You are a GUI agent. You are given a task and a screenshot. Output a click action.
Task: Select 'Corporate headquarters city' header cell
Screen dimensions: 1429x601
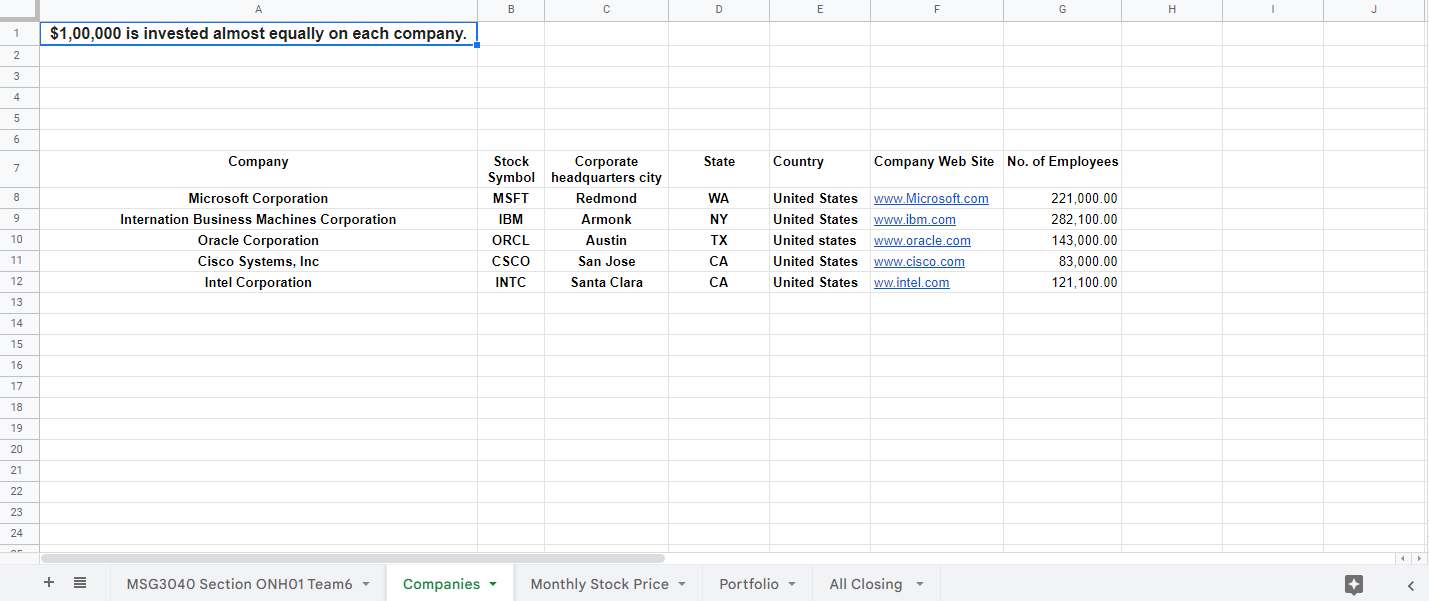pyautogui.click(x=606, y=169)
